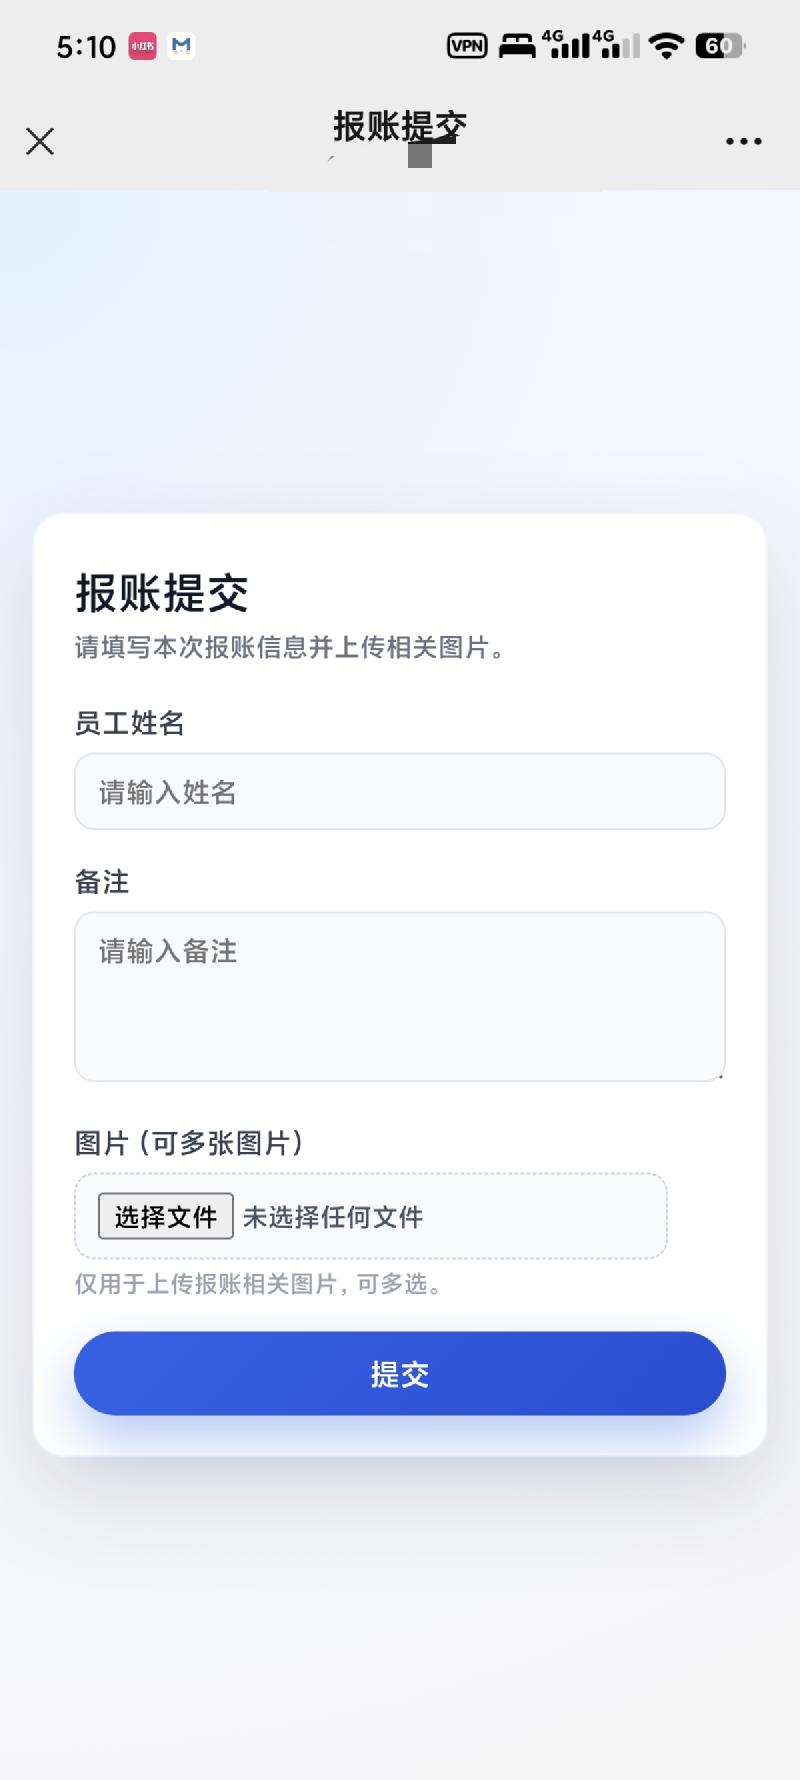The height and width of the screenshot is (1780, 800).
Task: Tap the second 4G signal bars icon
Action: pyautogui.click(x=619, y=45)
